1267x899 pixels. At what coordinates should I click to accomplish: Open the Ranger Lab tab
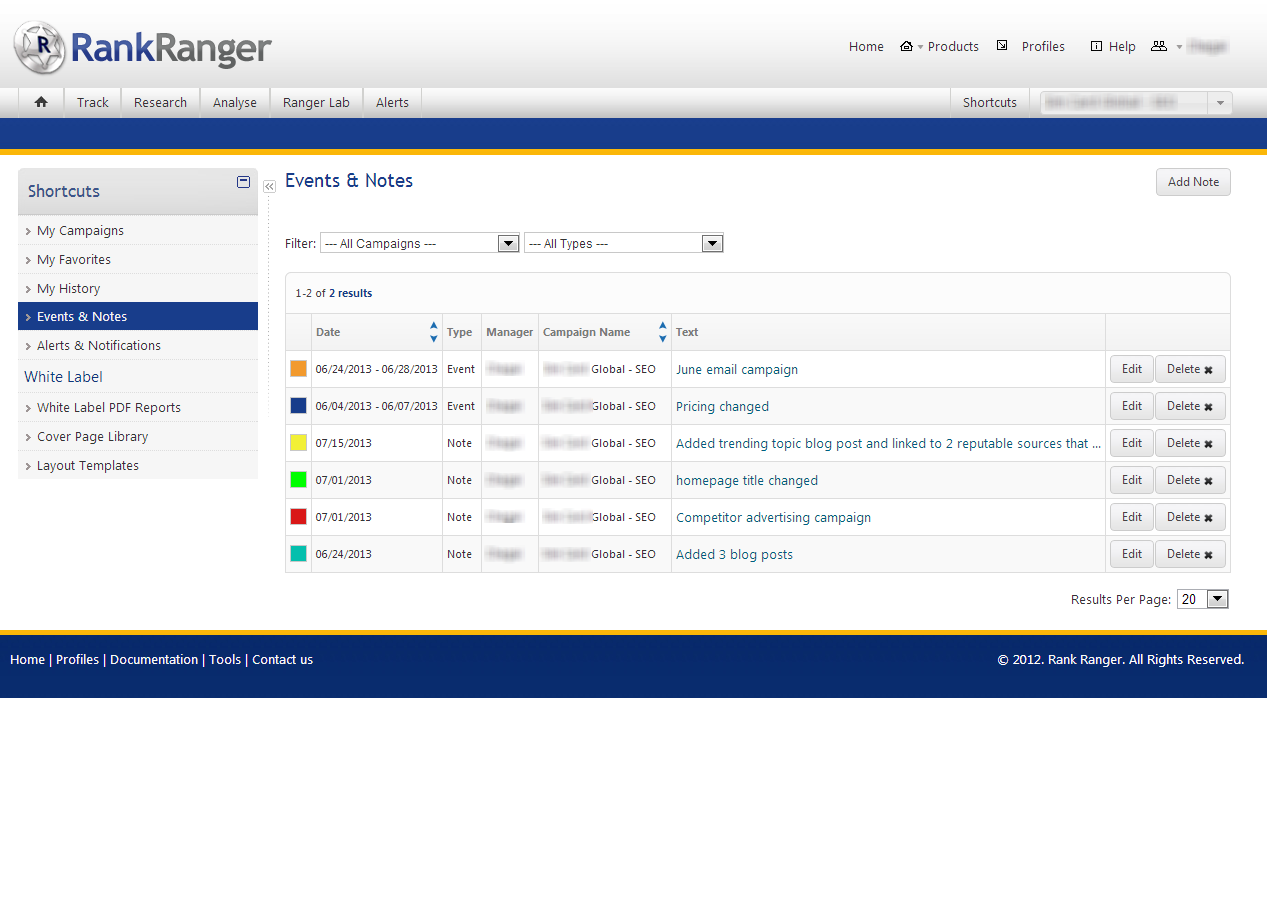316,102
